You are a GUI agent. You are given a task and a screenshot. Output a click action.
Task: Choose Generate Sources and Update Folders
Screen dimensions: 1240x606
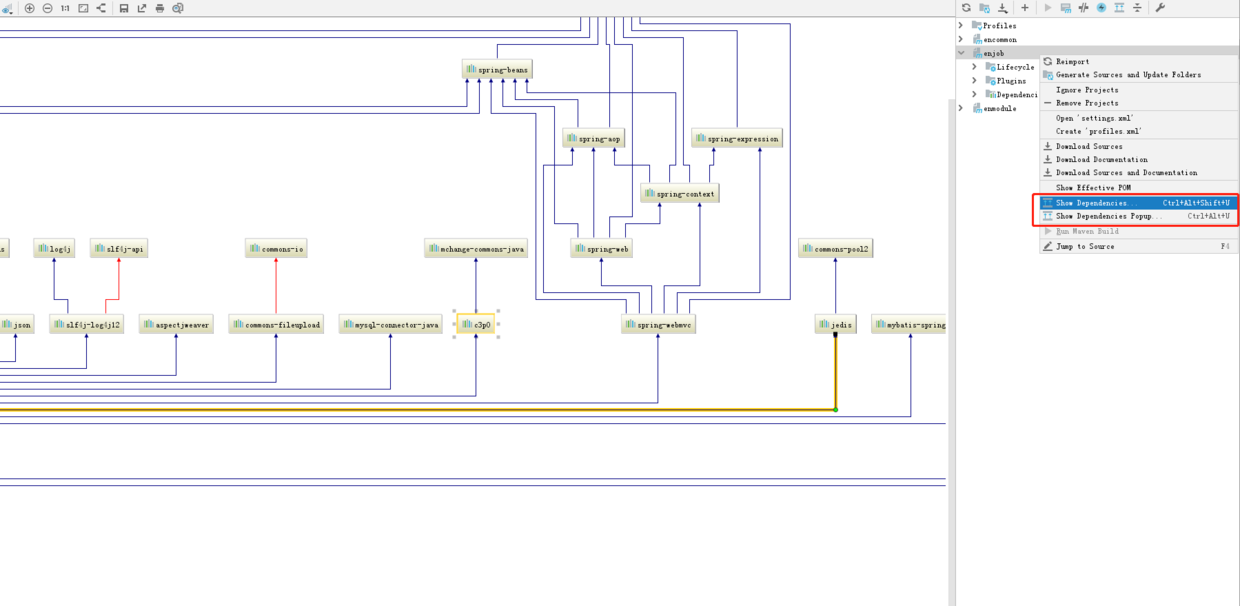pyautogui.click(x=1139, y=74)
